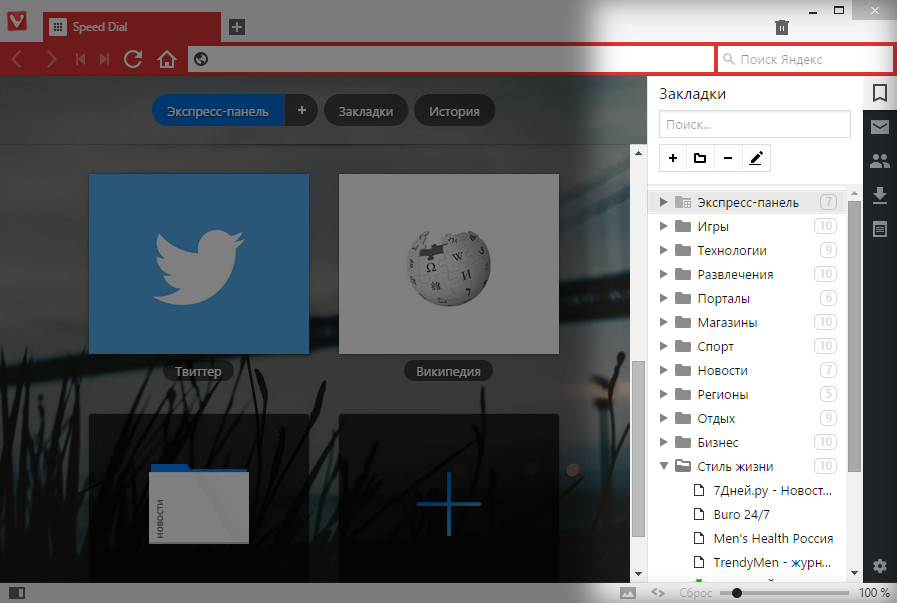The width and height of the screenshot is (897, 603).
Task: Open the Твиттер speed dial tile
Action: [x=199, y=264]
